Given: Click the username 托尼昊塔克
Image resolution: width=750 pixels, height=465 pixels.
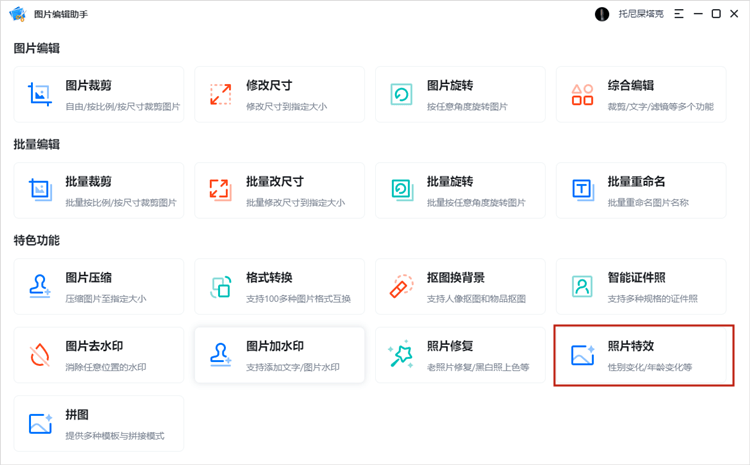Looking at the screenshot, I should pos(640,14).
